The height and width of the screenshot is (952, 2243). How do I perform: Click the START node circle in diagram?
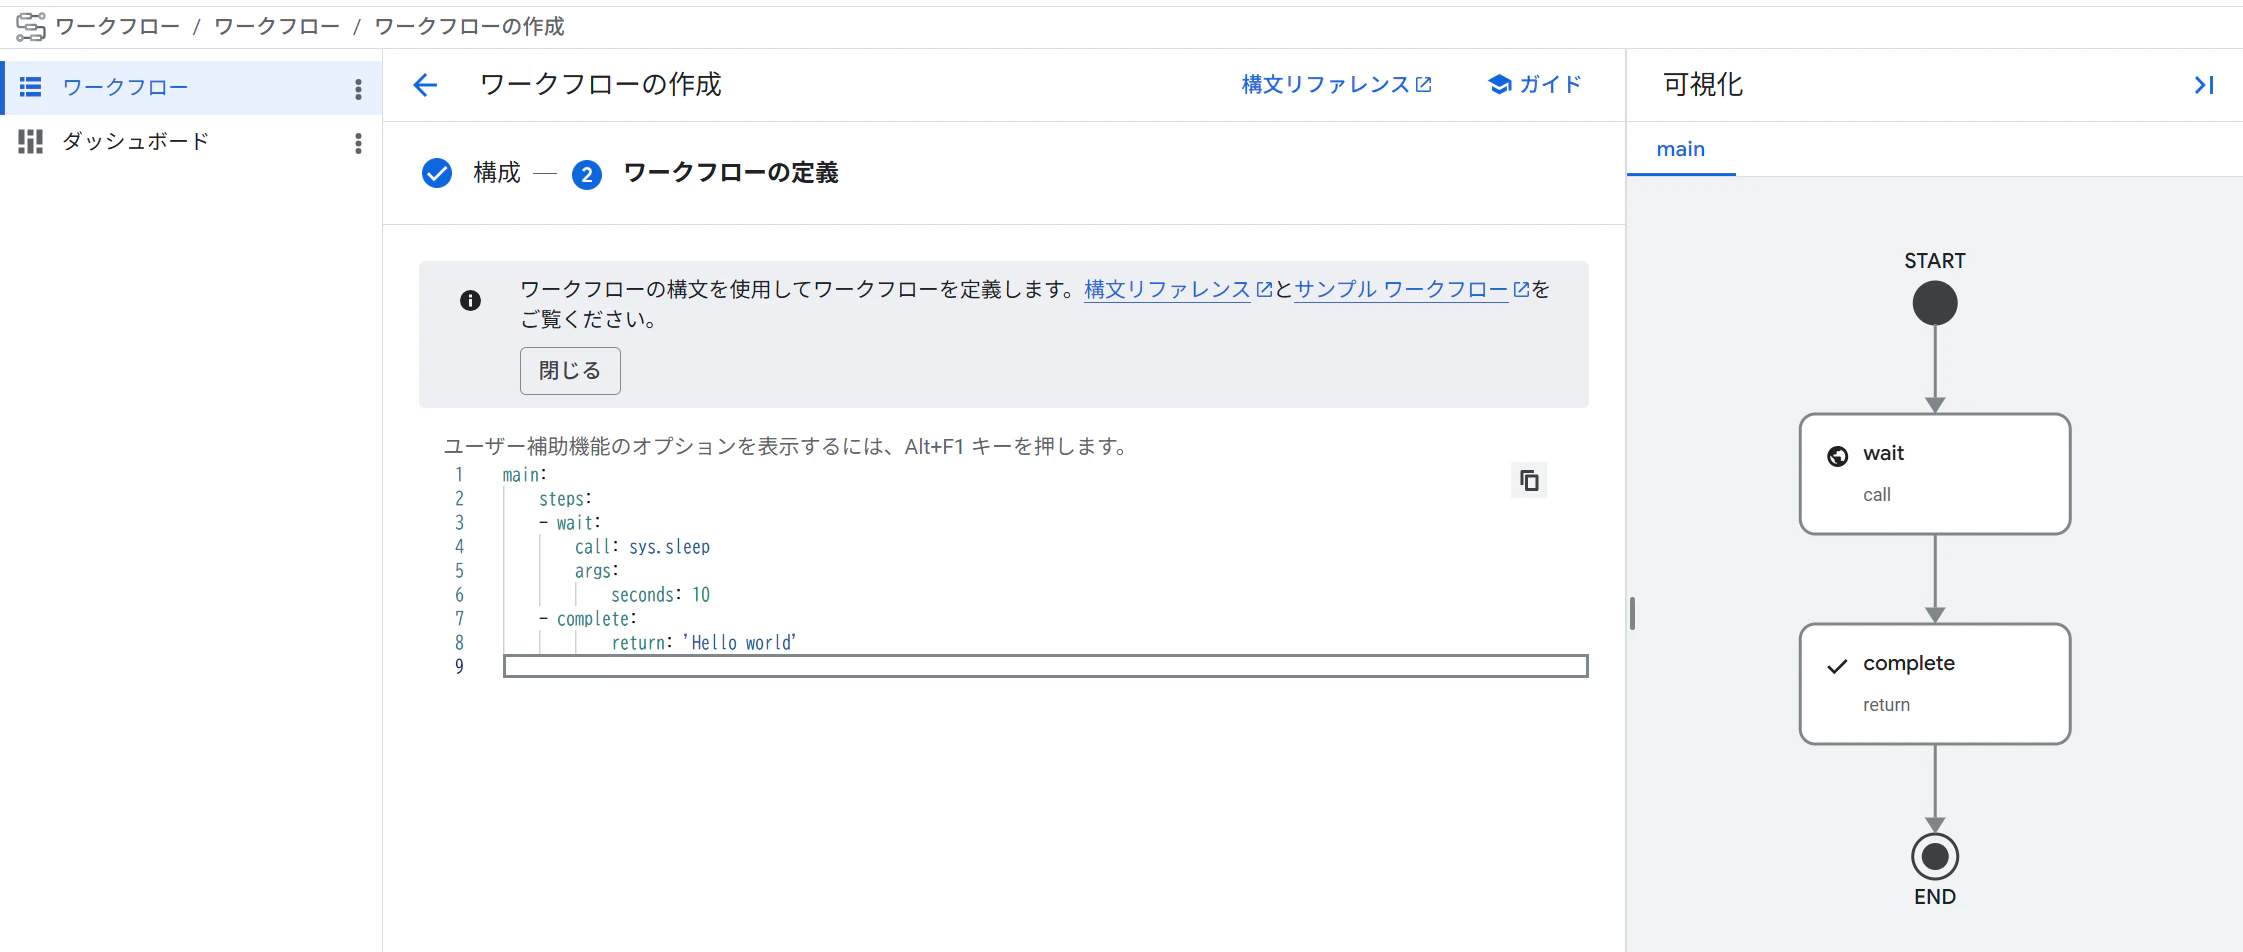(1935, 303)
